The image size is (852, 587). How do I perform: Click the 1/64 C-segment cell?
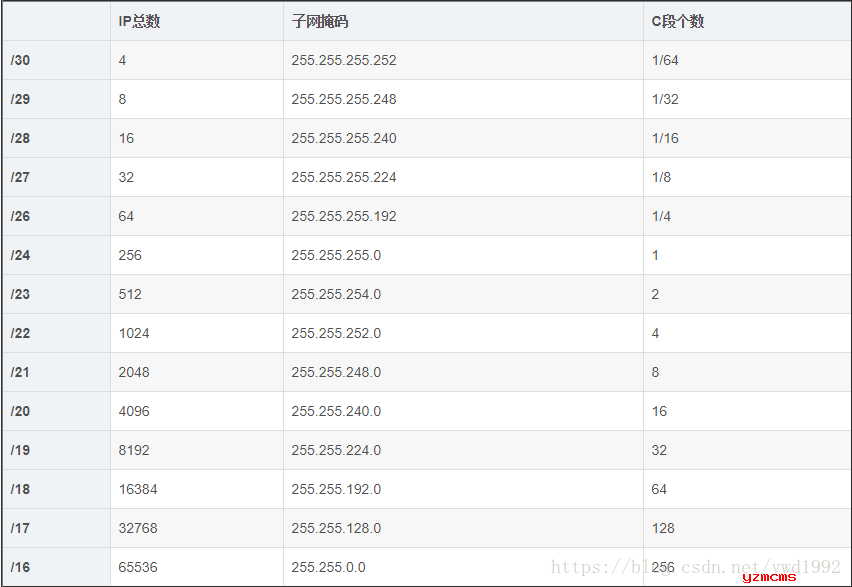(665, 60)
